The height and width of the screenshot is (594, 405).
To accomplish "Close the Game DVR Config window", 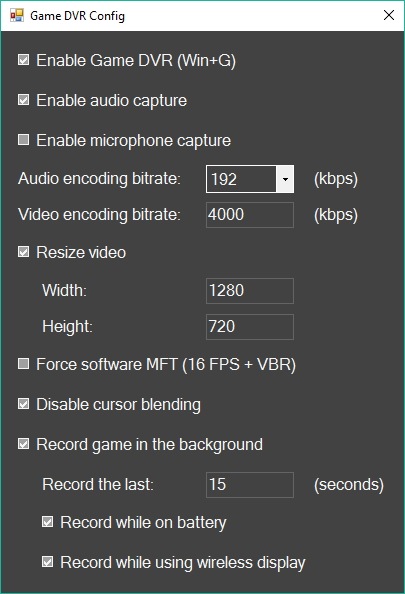I will [x=389, y=15].
